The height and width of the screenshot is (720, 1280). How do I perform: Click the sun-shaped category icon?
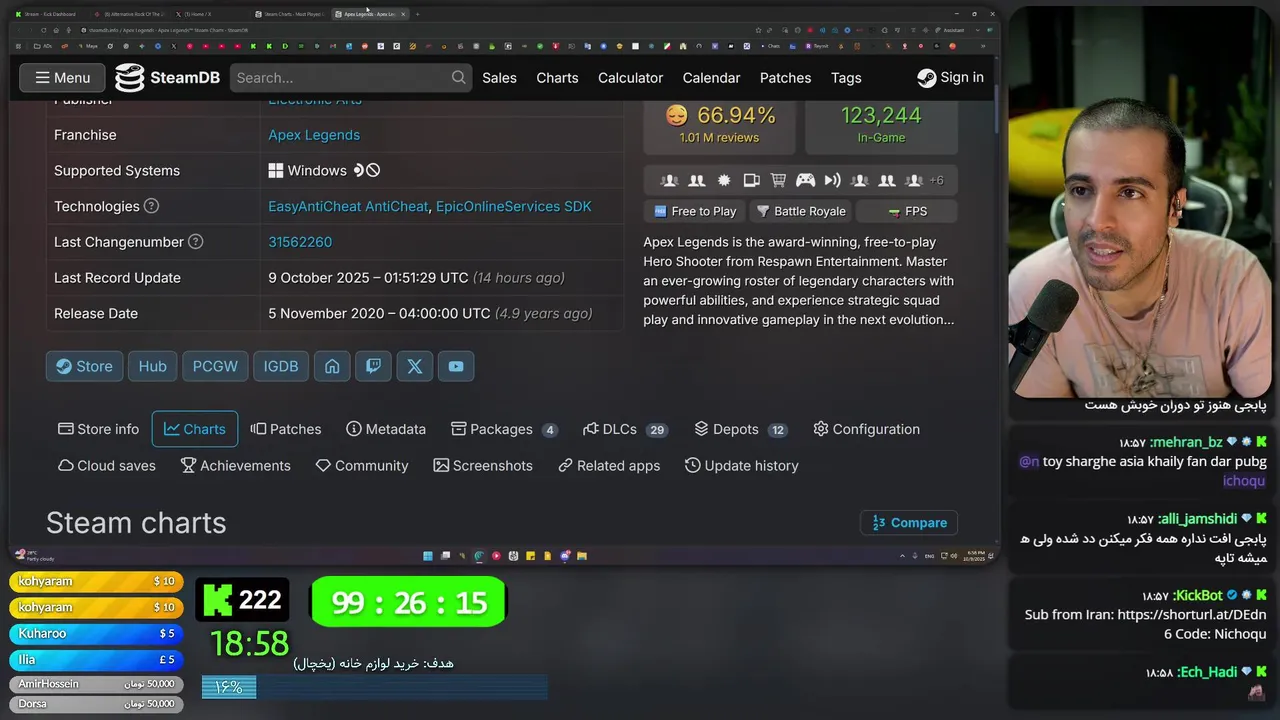click(x=724, y=180)
